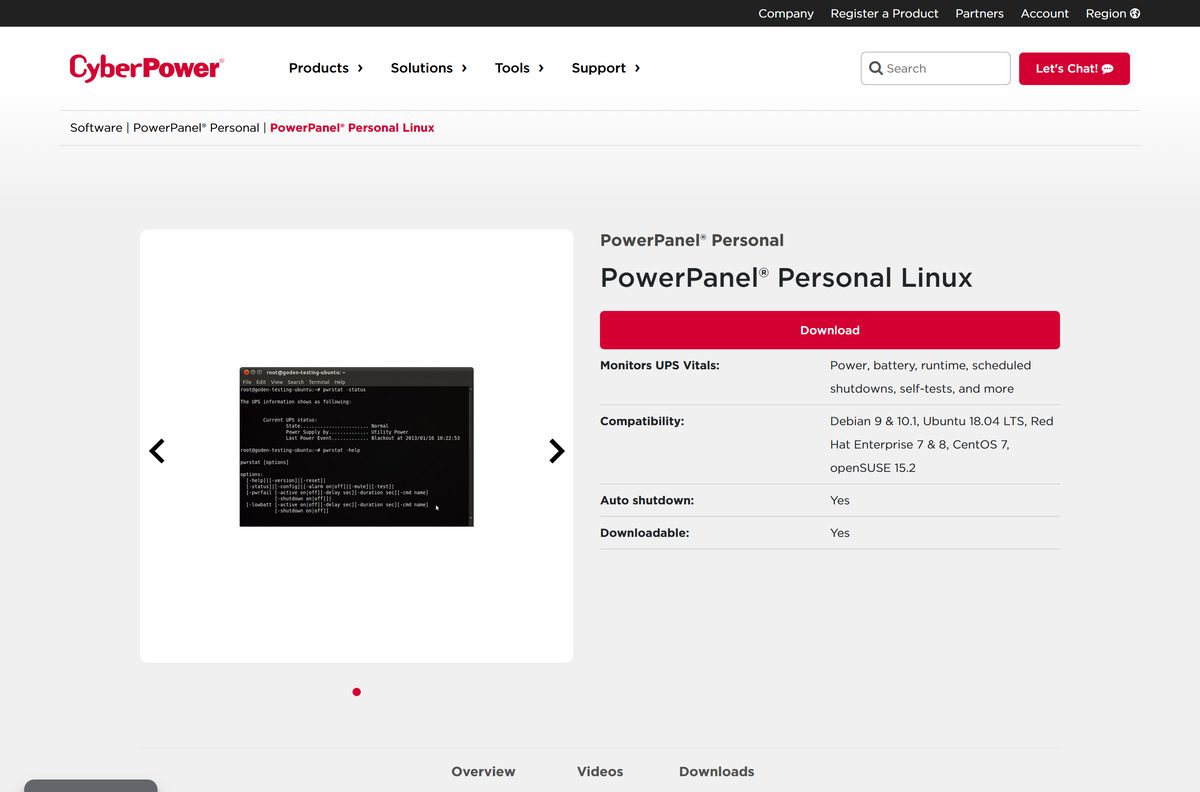
Task: Click the Auto shutdown label
Action: click(647, 500)
